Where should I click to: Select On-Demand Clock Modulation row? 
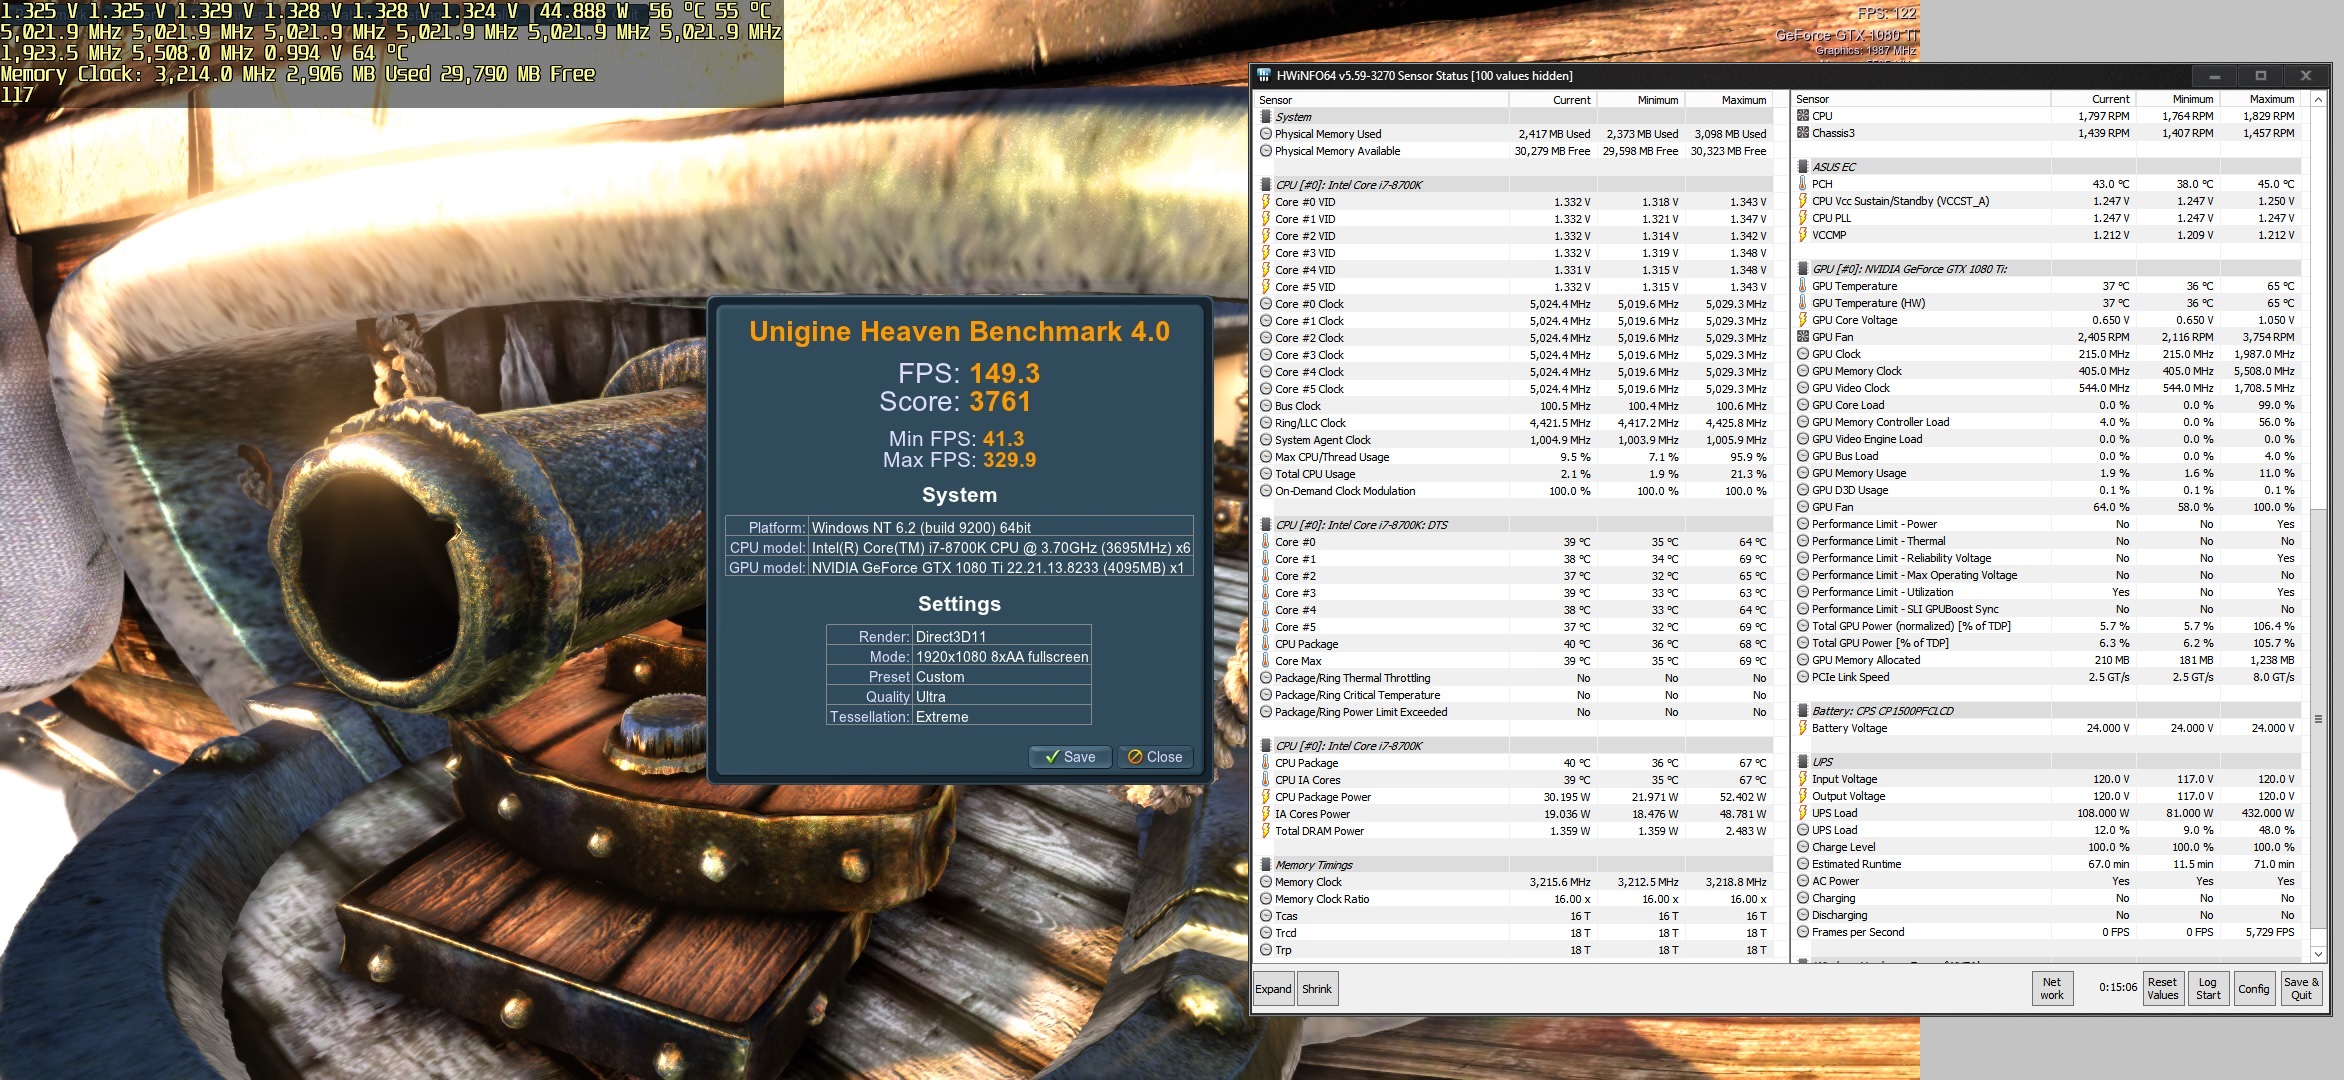(x=1514, y=491)
